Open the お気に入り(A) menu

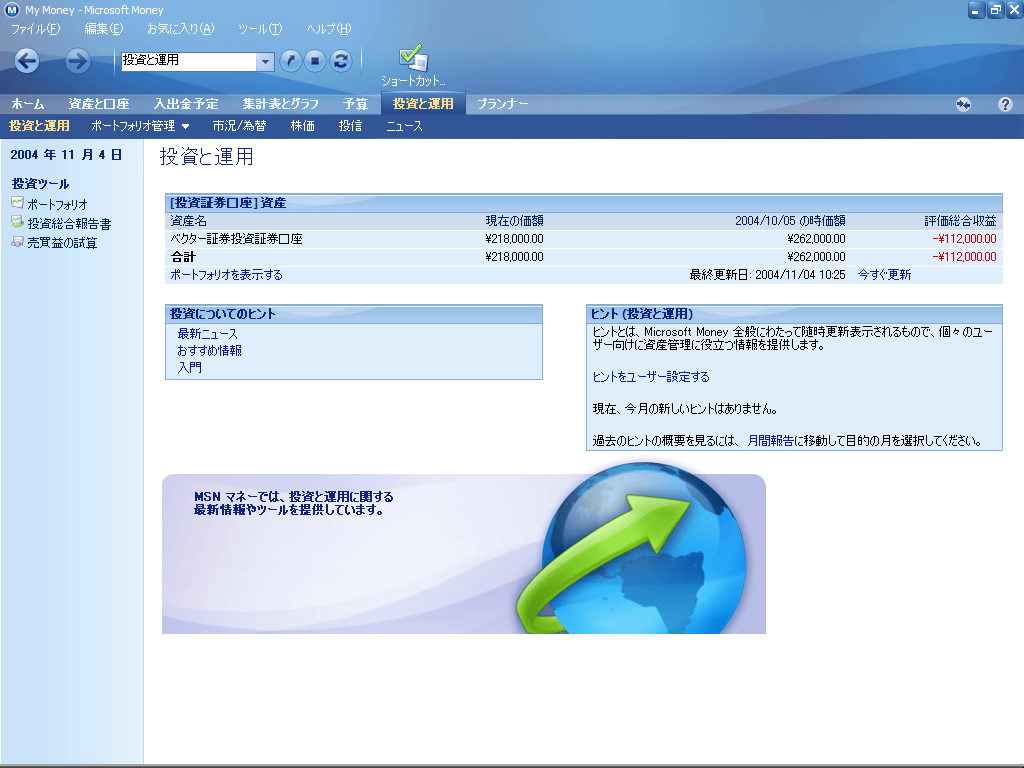pos(180,29)
